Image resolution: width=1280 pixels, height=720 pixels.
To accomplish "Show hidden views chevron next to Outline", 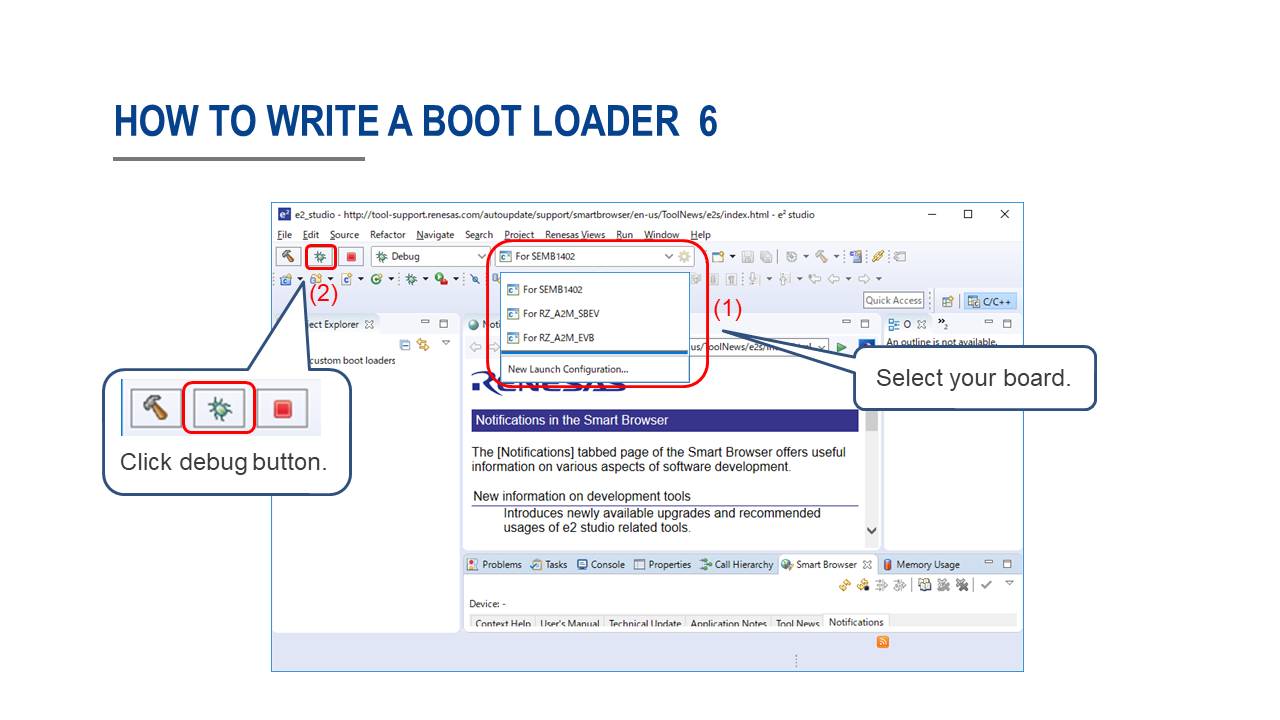I will 943,324.
